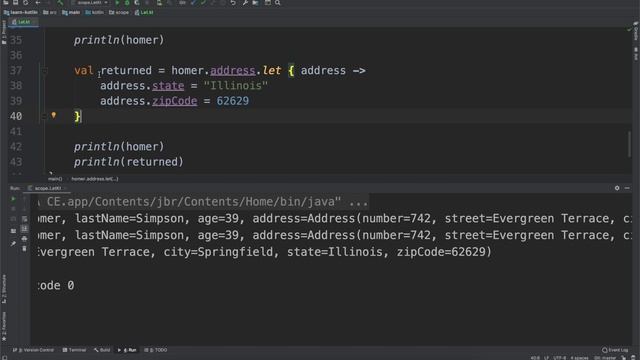Click the editor vertical scrollbar thumb
The width and height of the screenshot is (640, 360).
(629, 144)
